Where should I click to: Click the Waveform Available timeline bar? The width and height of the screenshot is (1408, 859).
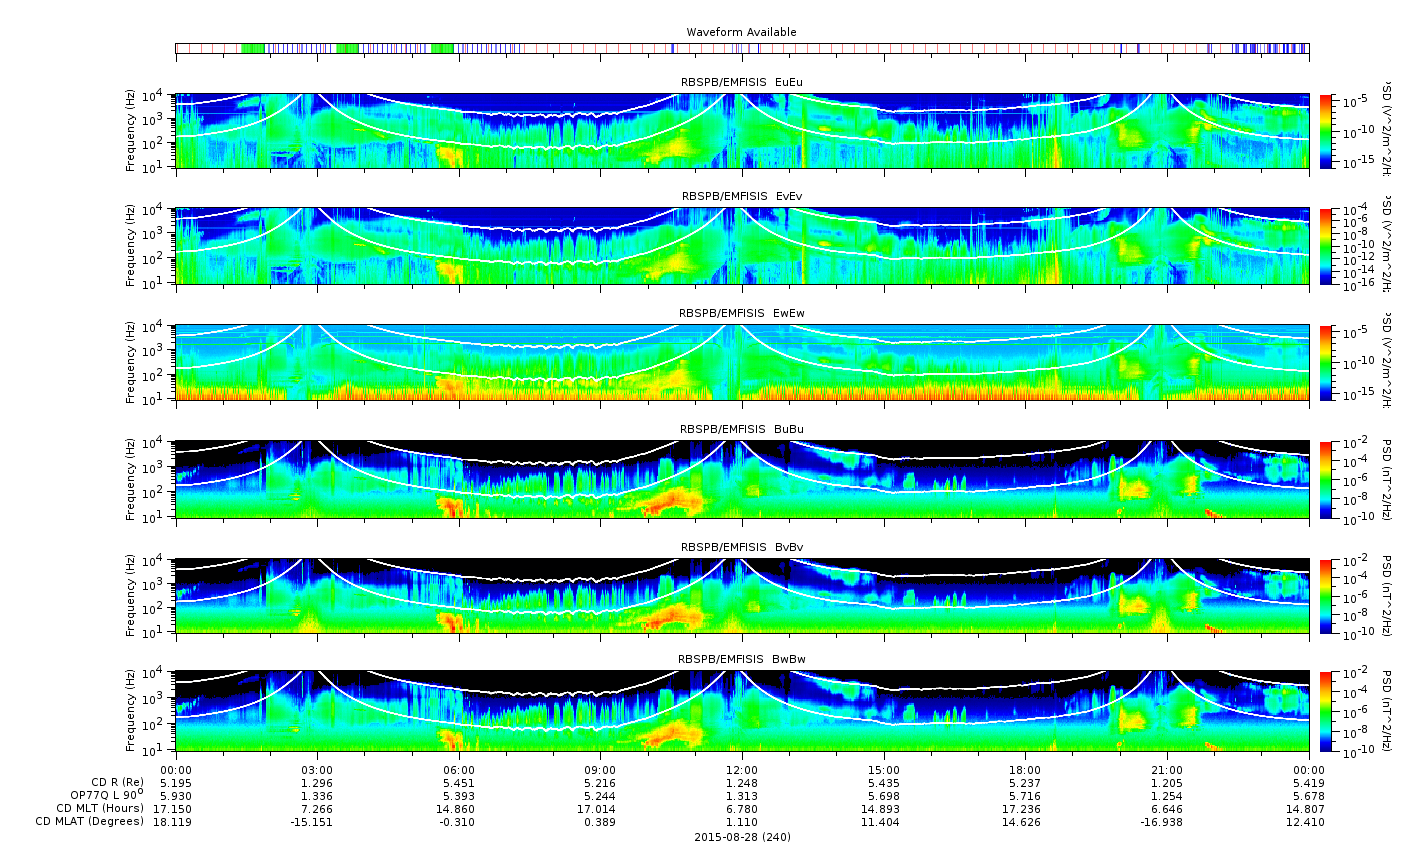741,48
